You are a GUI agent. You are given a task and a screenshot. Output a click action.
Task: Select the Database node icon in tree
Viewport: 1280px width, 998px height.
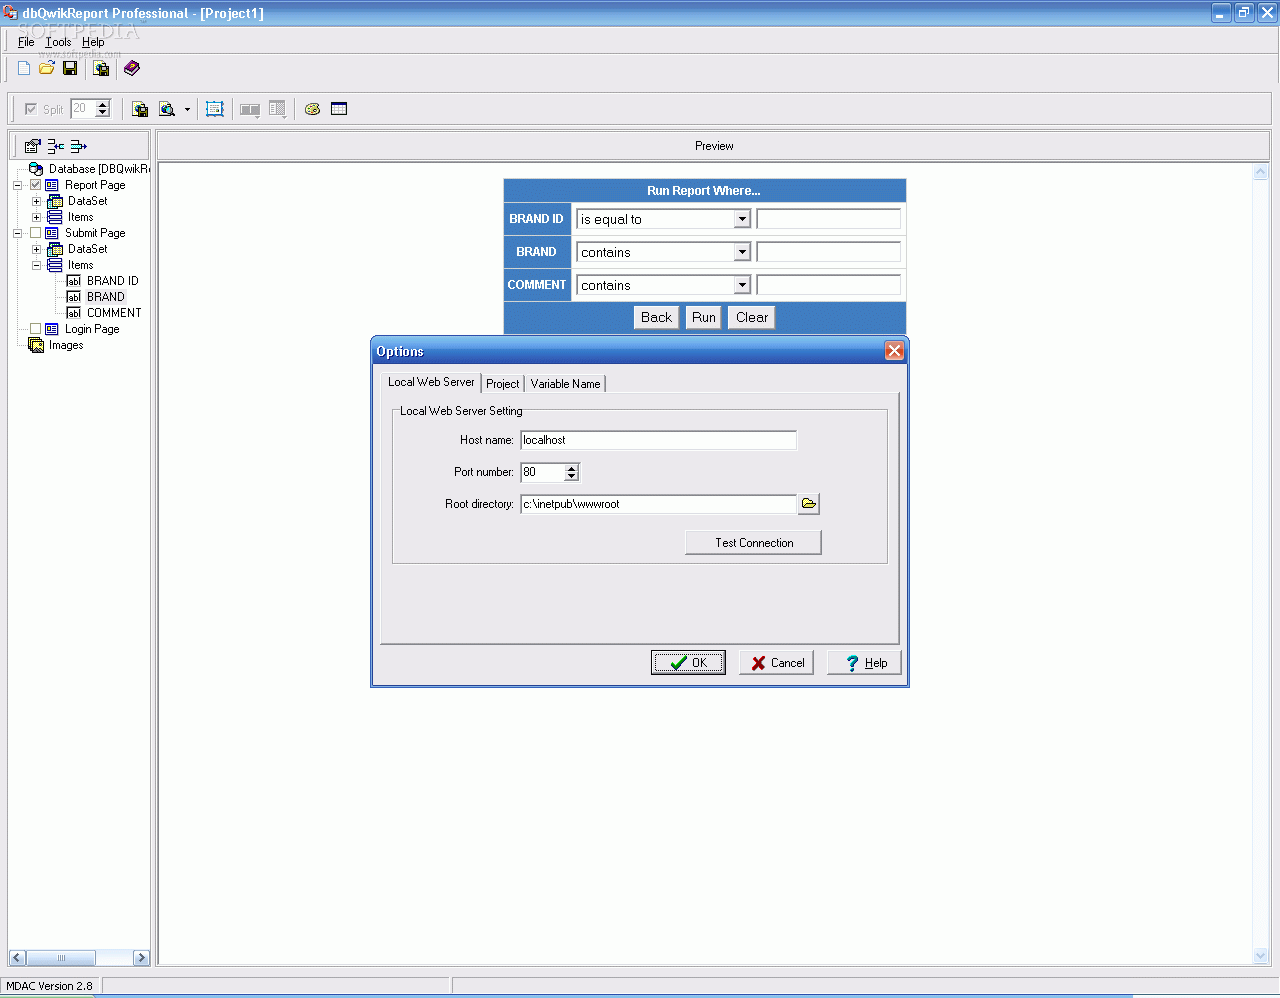36,169
